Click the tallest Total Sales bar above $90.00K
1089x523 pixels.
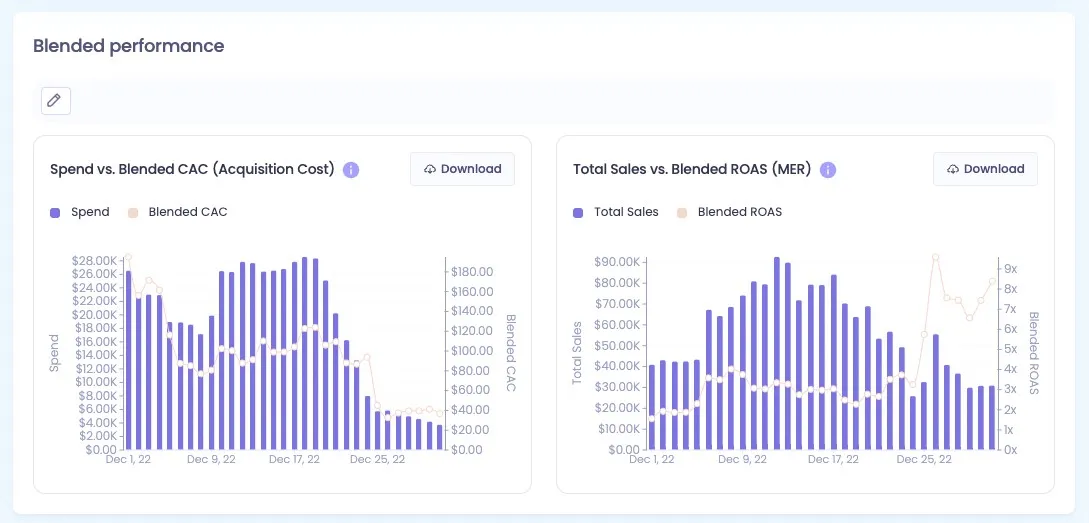pyautogui.click(x=776, y=354)
